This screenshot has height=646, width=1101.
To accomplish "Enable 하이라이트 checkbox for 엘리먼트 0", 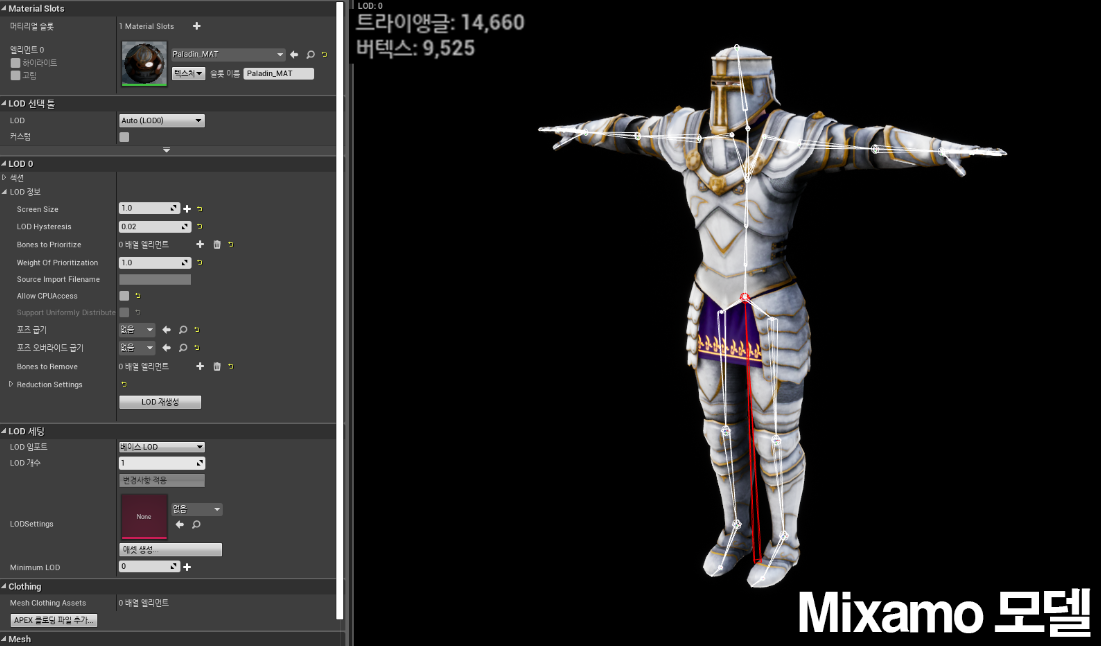I will (x=15, y=62).
